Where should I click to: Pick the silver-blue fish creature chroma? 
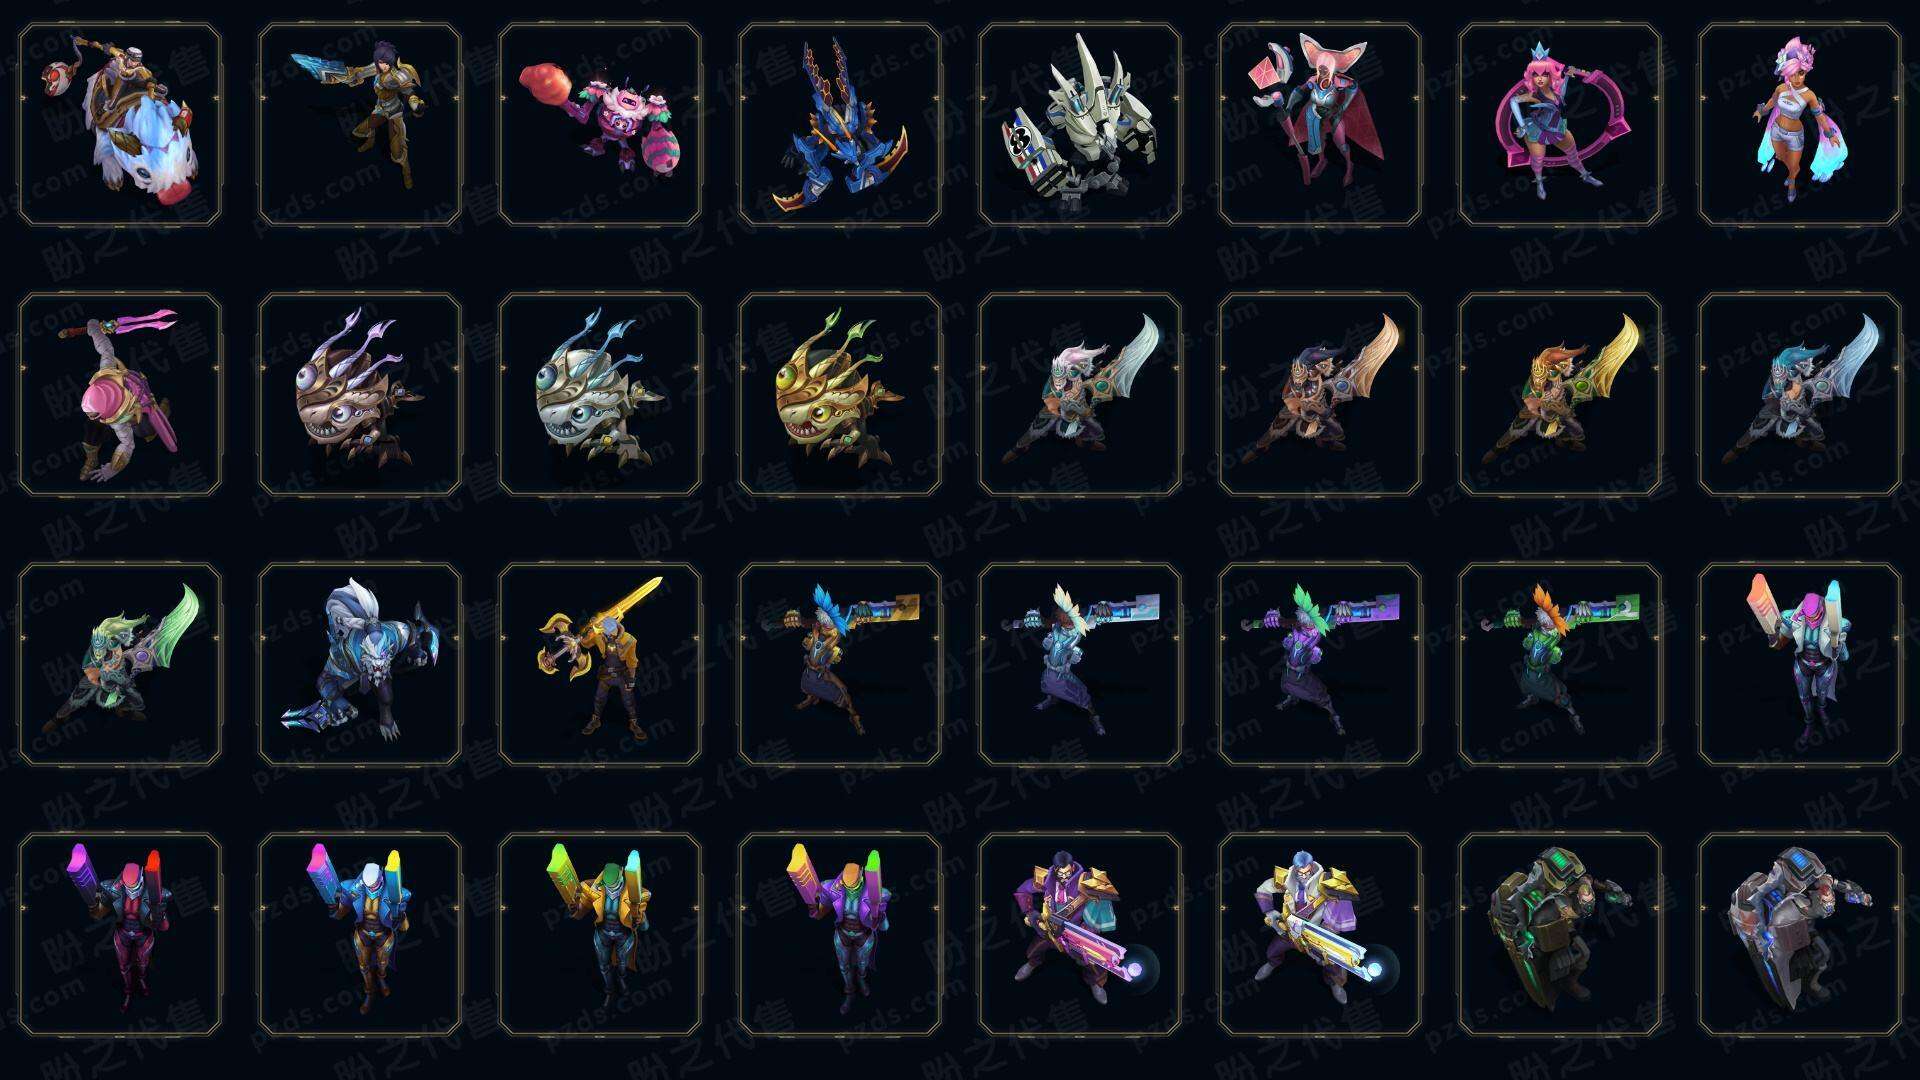click(600, 394)
